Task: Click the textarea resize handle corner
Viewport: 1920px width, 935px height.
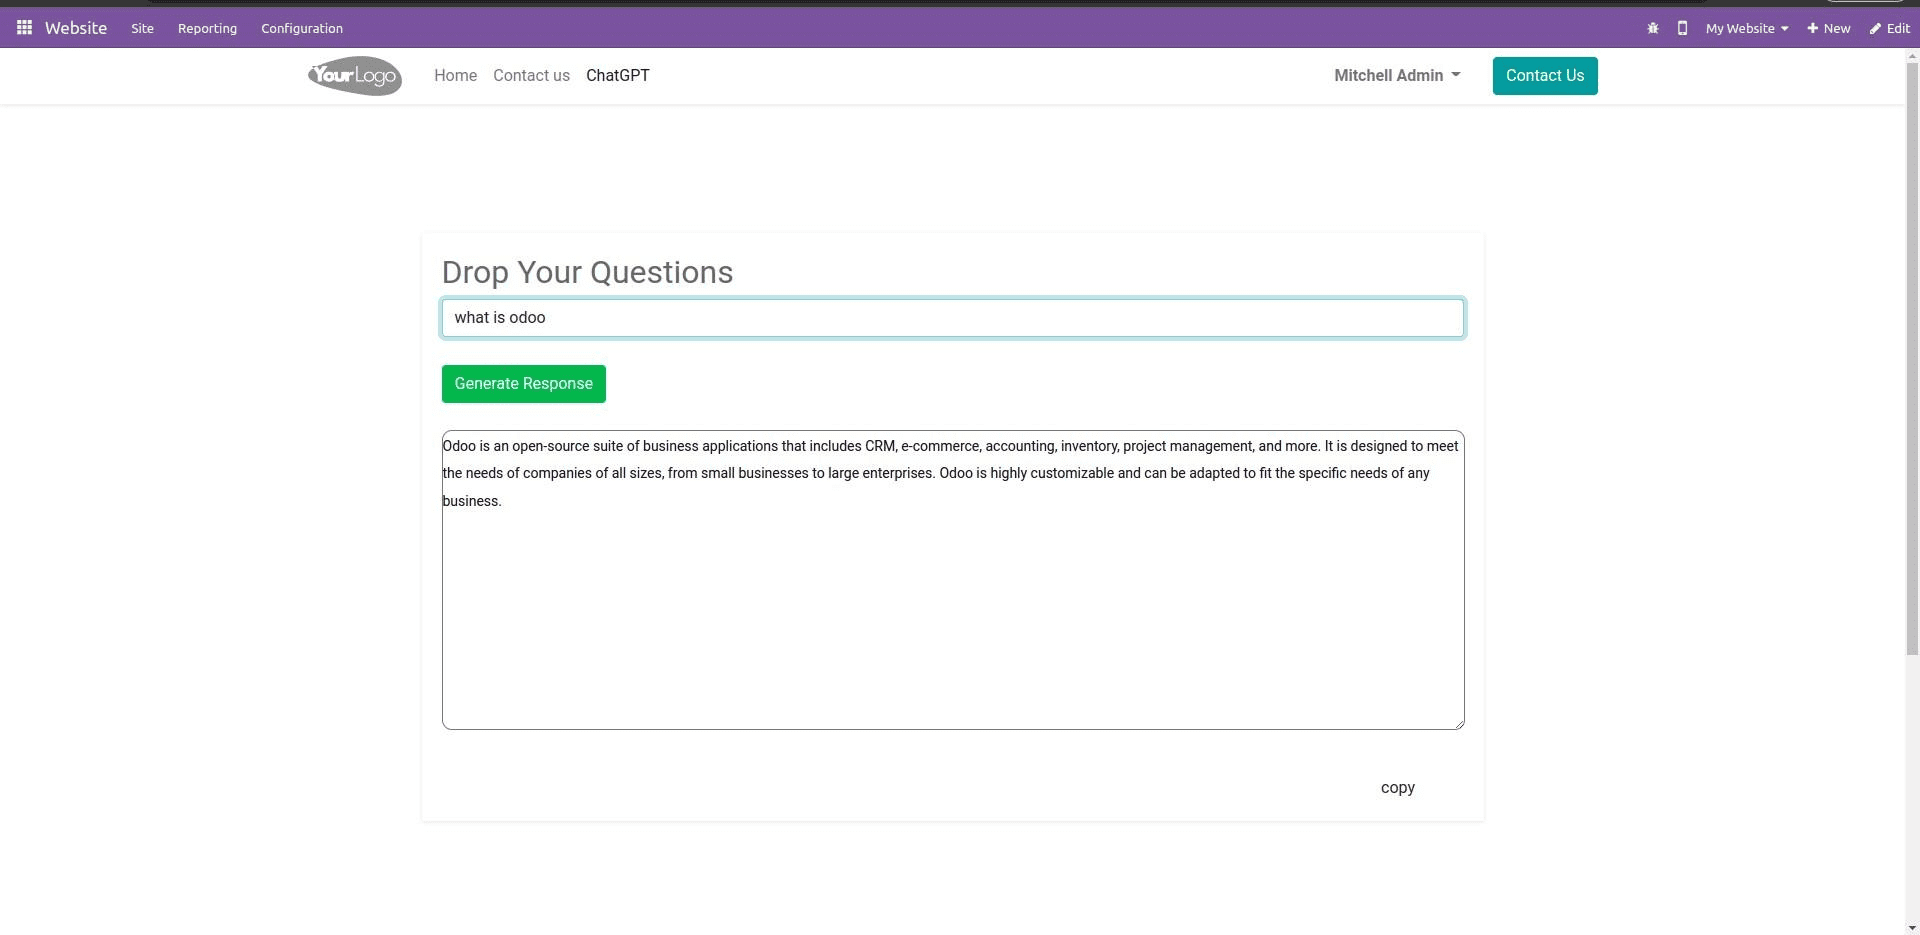Action: [1458, 723]
